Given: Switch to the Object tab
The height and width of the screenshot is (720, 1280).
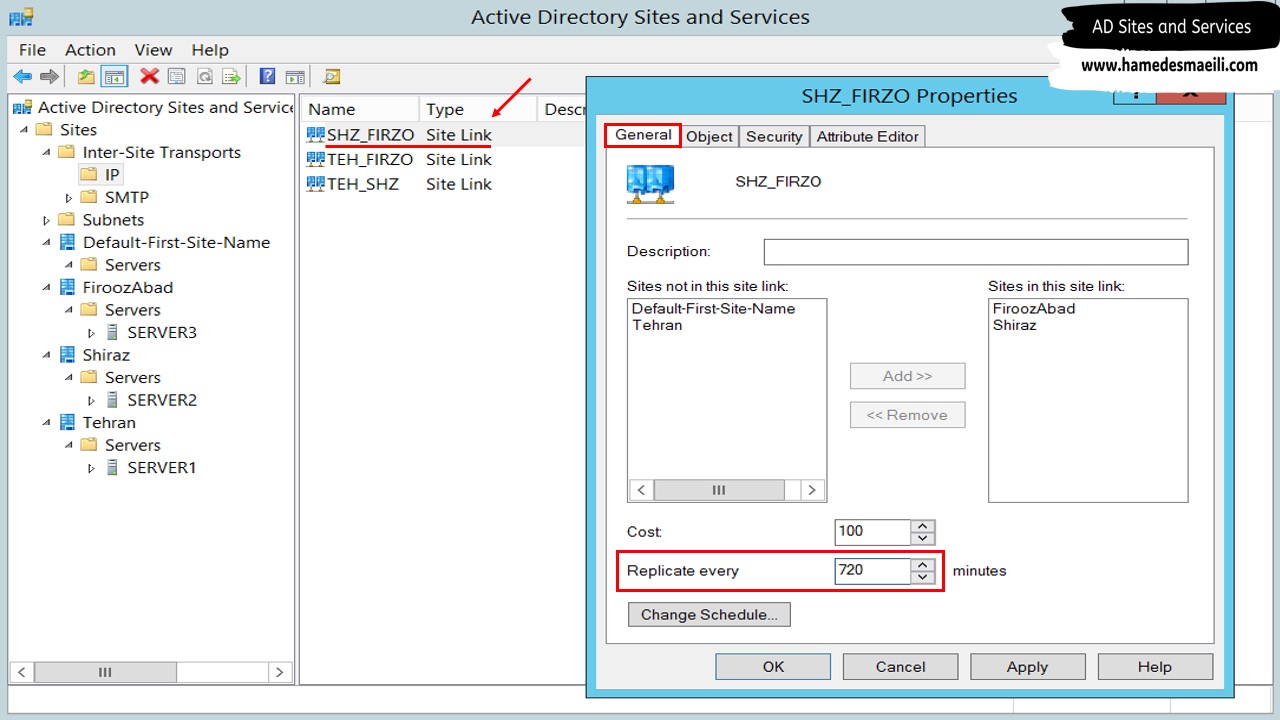Looking at the screenshot, I should pos(710,136).
